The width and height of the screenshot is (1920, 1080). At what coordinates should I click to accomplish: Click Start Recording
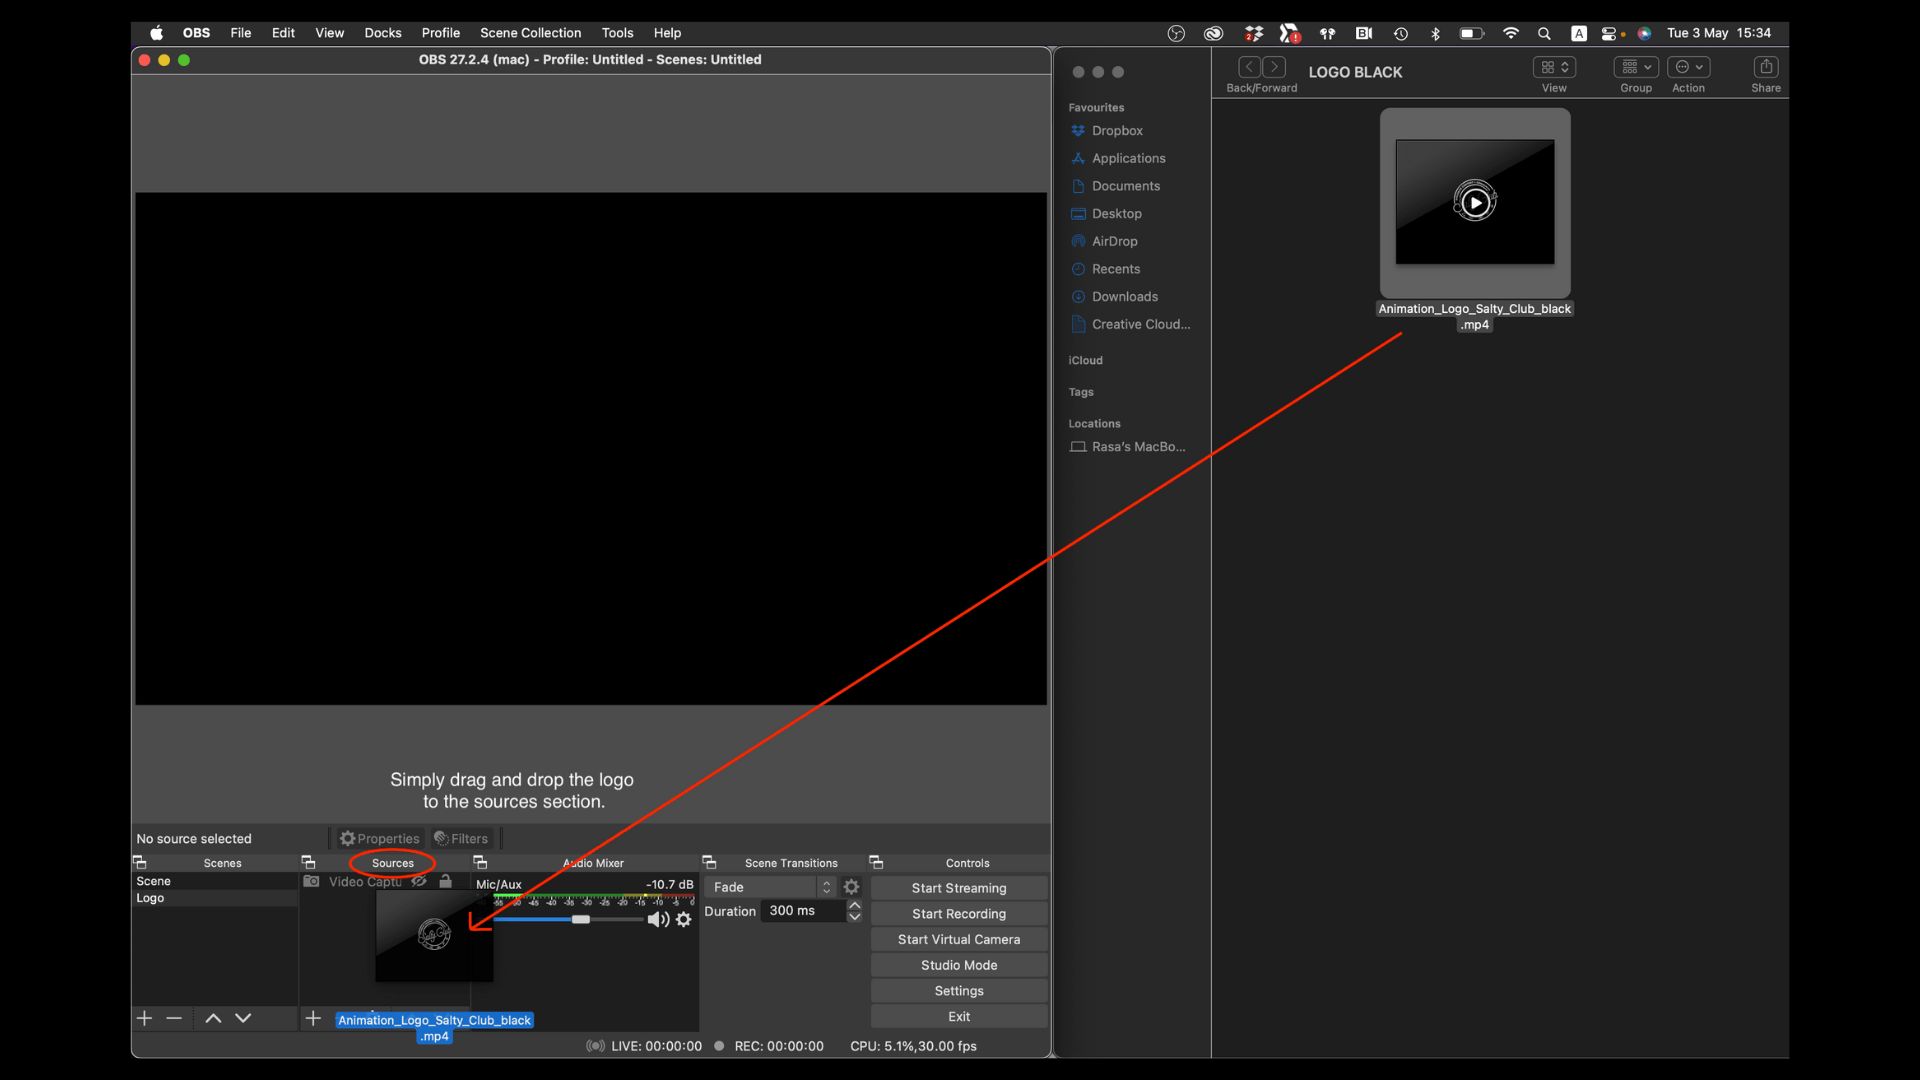coord(959,914)
